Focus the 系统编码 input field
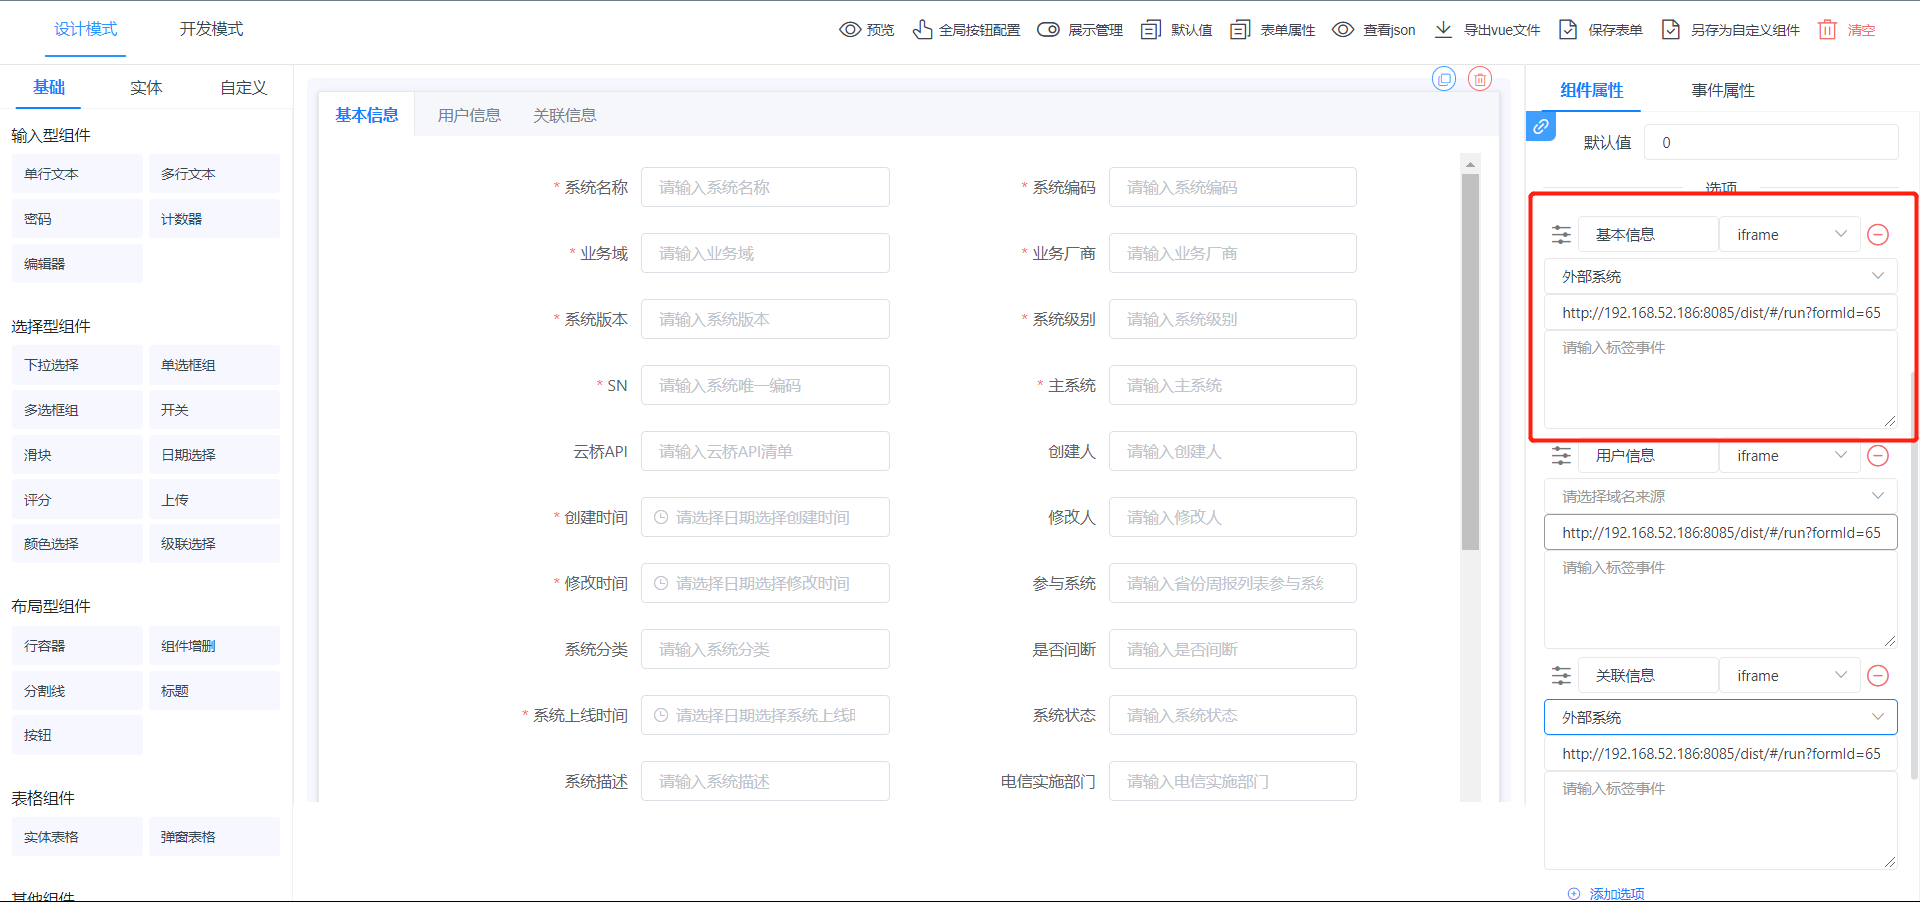This screenshot has height=902, width=1920. (x=1232, y=187)
